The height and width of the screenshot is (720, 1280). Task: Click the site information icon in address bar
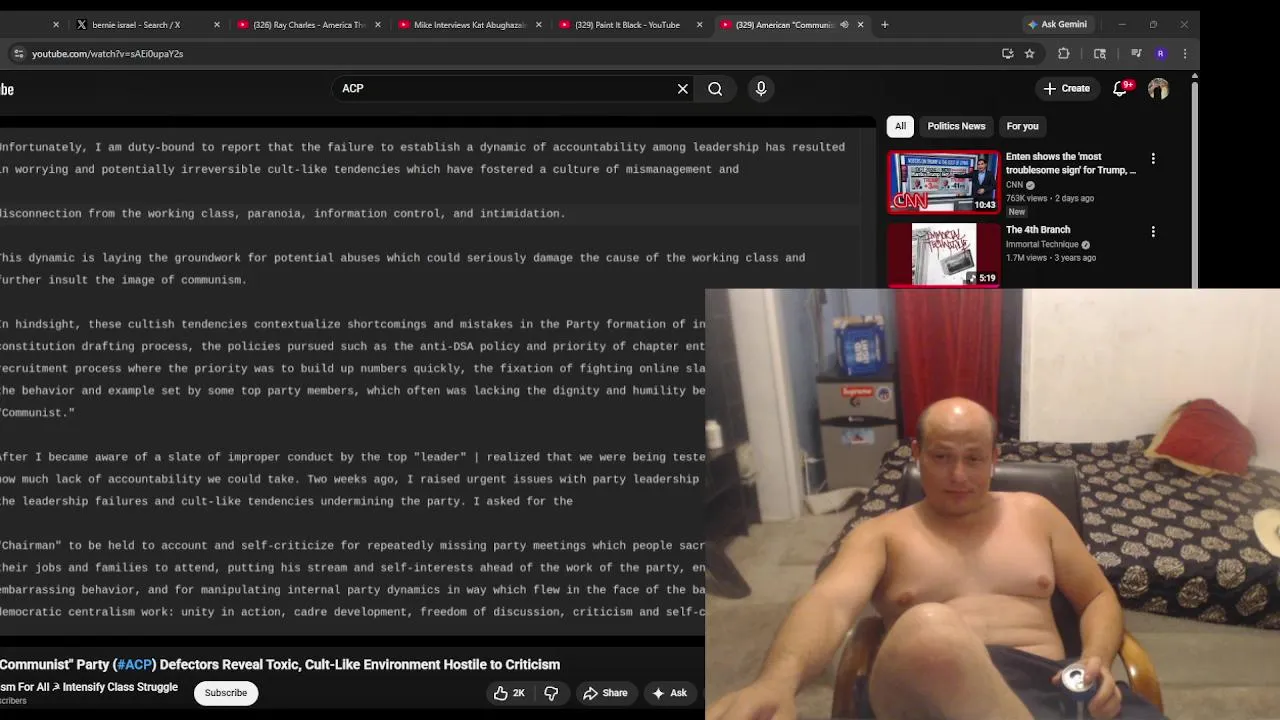(x=18, y=54)
